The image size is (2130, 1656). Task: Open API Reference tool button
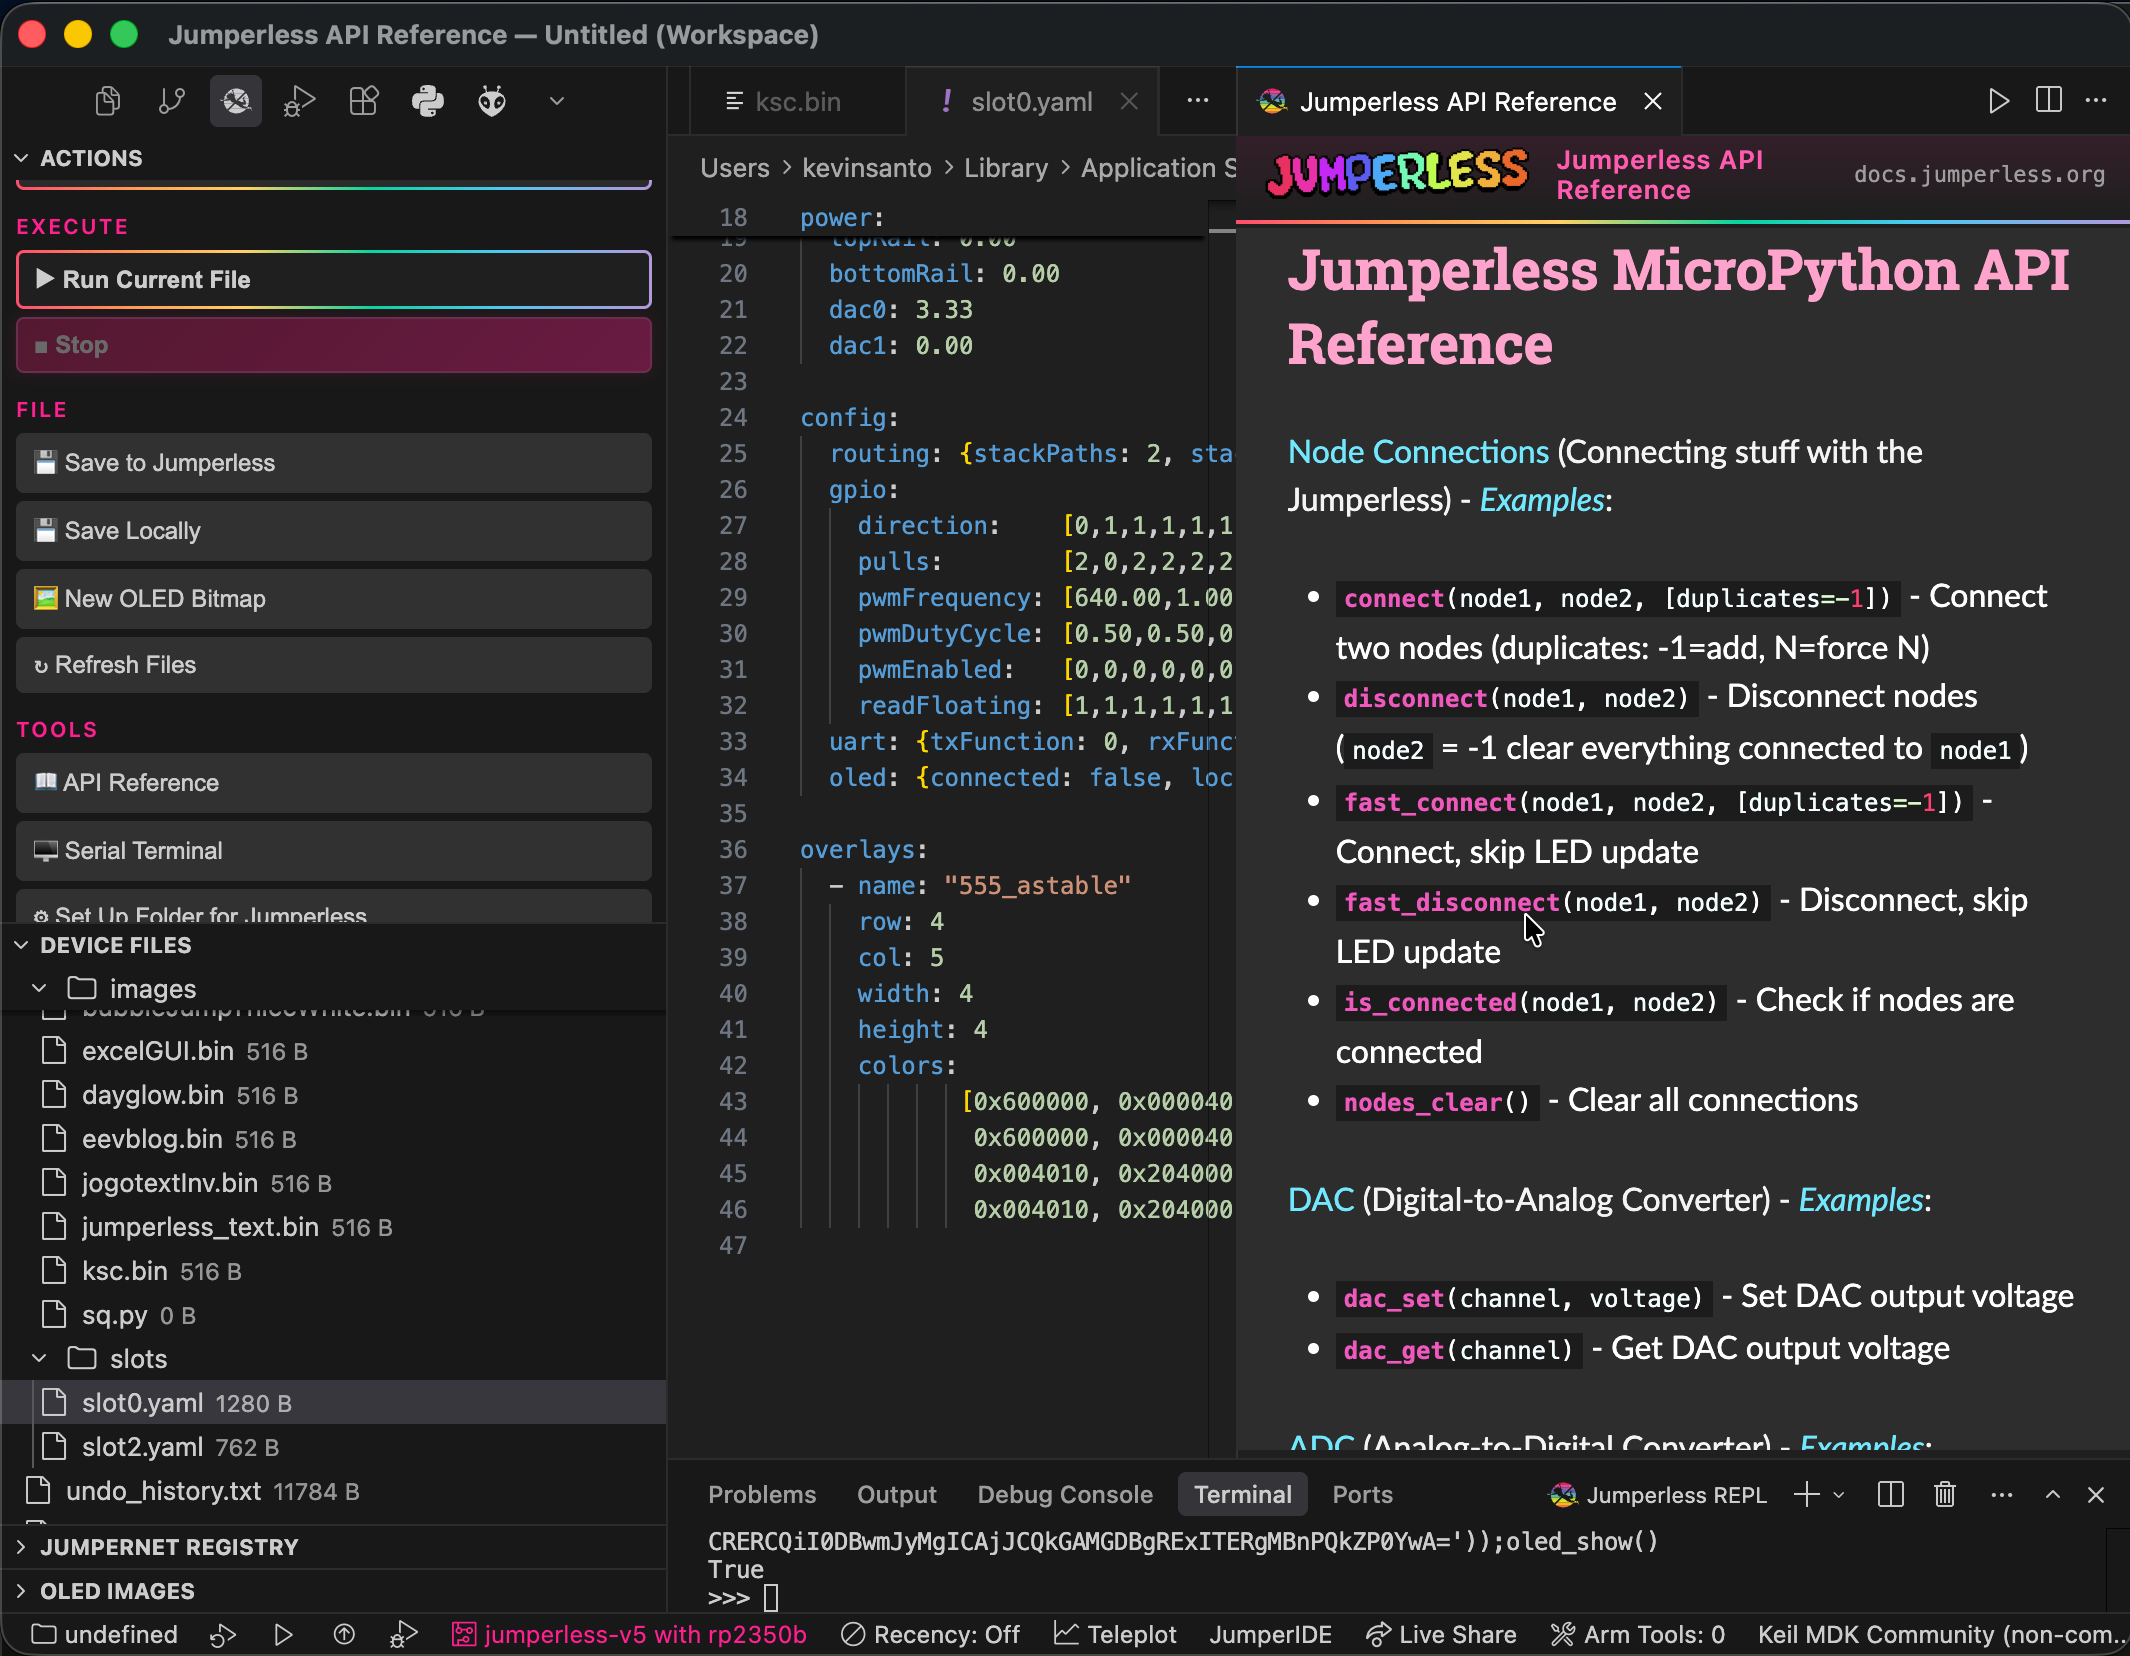point(334,783)
